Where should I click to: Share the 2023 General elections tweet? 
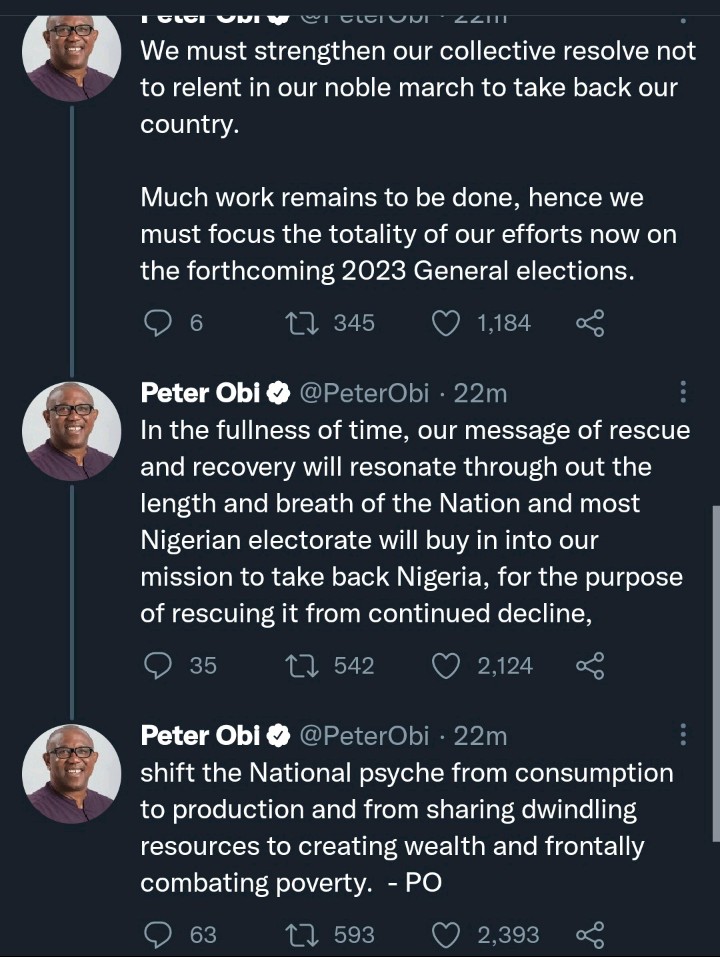pyautogui.click(x=590, y=323)
